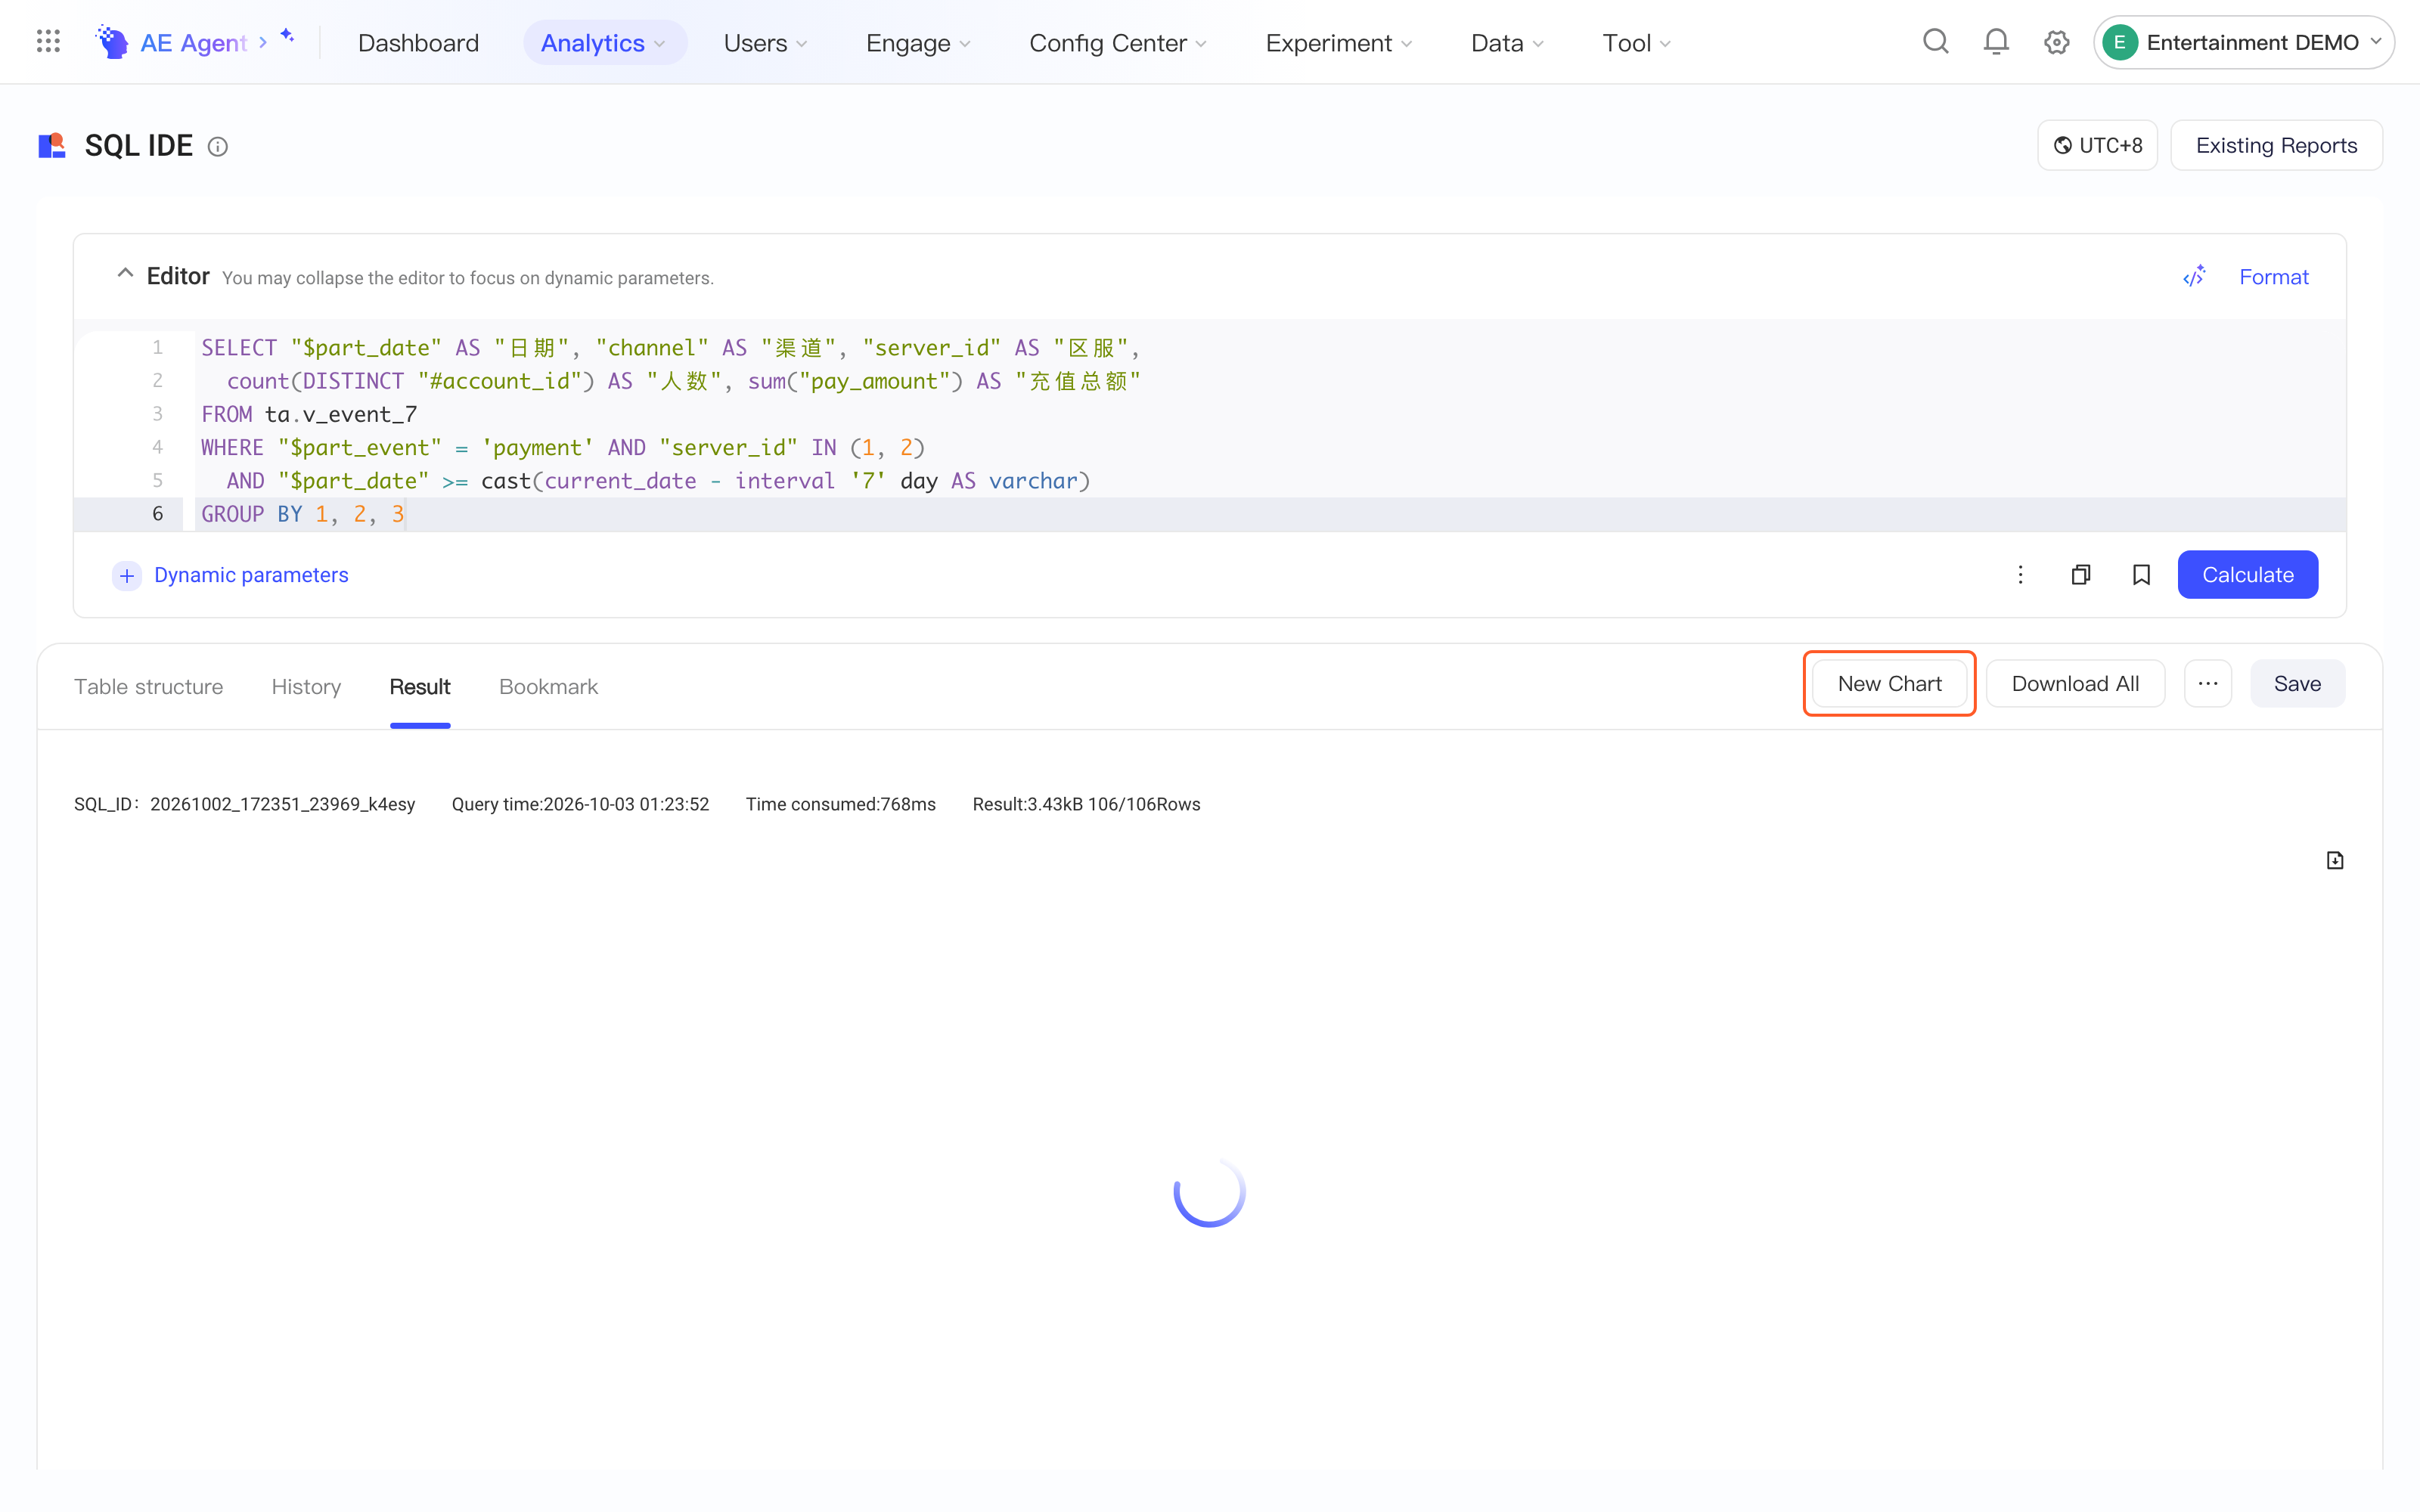Image resolution: width=2420 pixels, height=1512 pixels.
Task: Click the Format link
Action: (2273, 277)
